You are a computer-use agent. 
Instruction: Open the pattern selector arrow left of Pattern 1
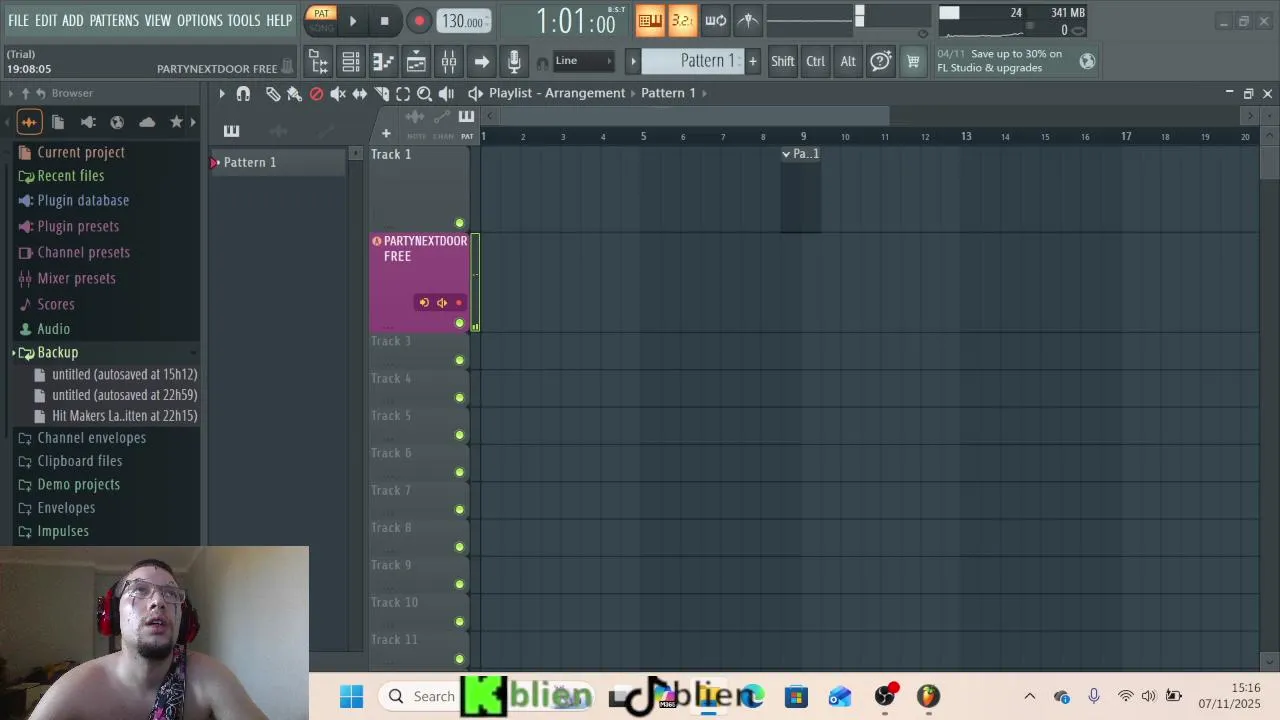pyautogui.click(x=632, y=61)
